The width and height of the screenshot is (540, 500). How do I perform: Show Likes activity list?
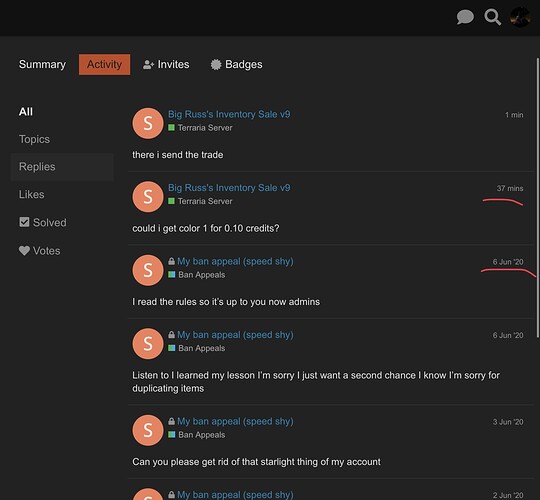pos(32,195)
